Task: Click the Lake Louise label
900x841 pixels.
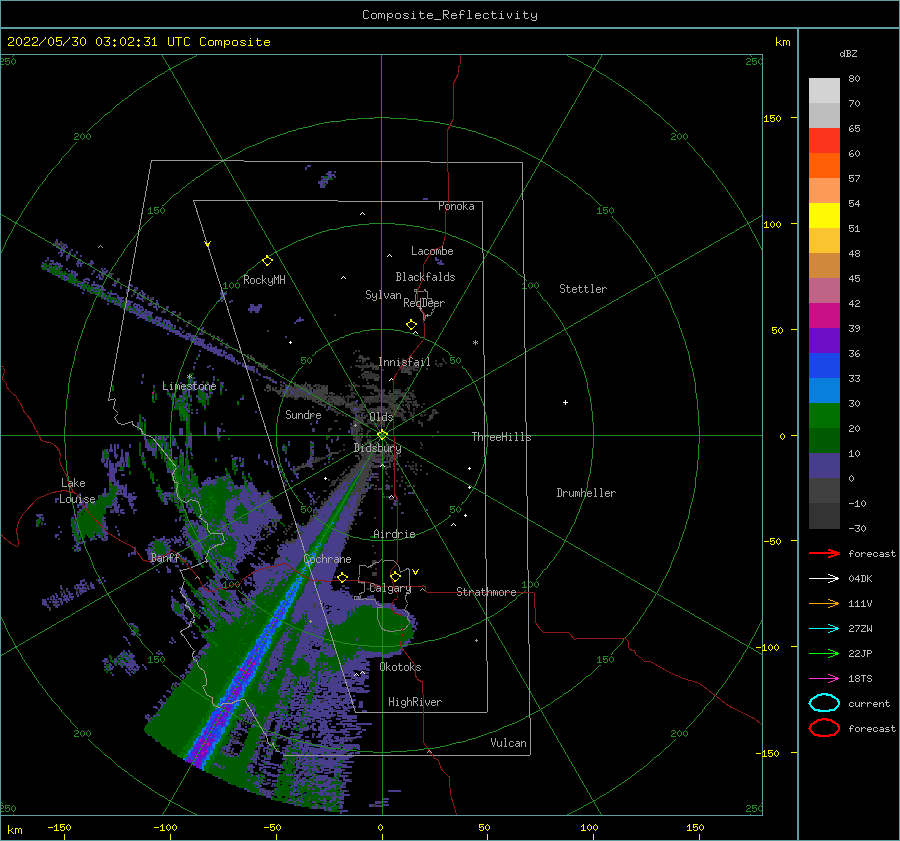Action: pos(77,491)
